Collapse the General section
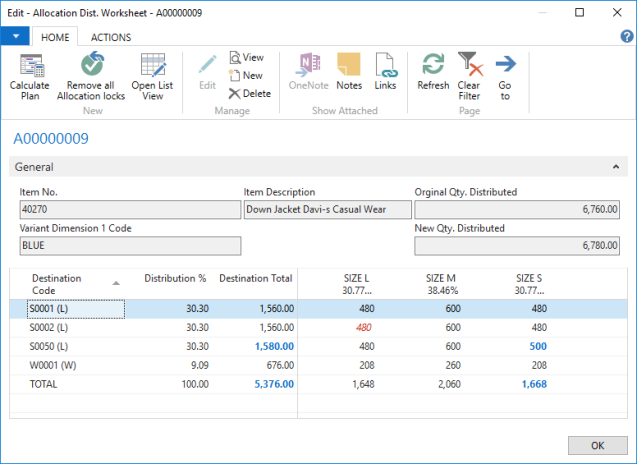The width and height of the screenshot is (637, 464). [x=616, y=168]
